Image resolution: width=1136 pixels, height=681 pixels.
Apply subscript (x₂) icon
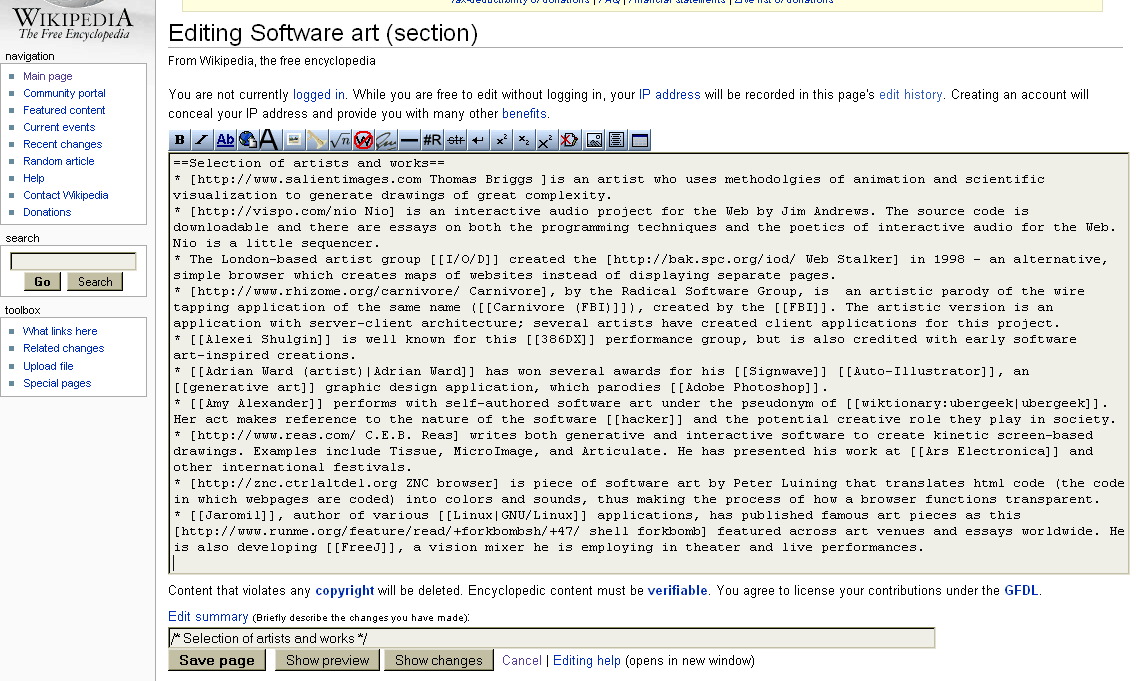click(x=524, y=140)
